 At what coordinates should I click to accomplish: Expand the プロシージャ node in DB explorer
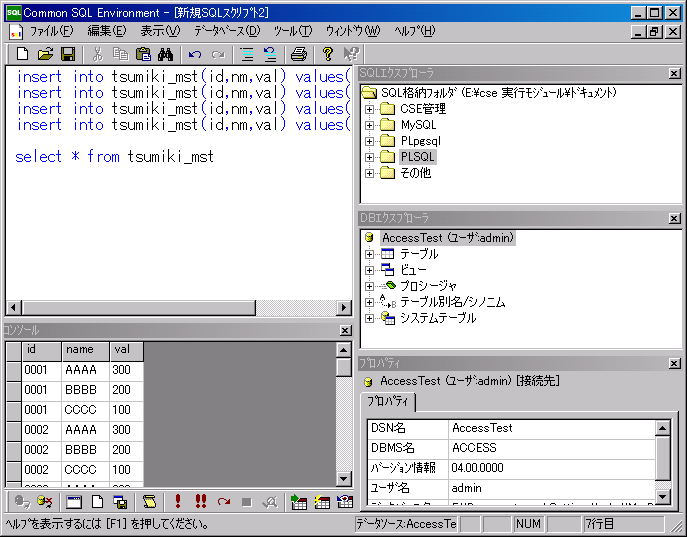click(x=369, y=286)
